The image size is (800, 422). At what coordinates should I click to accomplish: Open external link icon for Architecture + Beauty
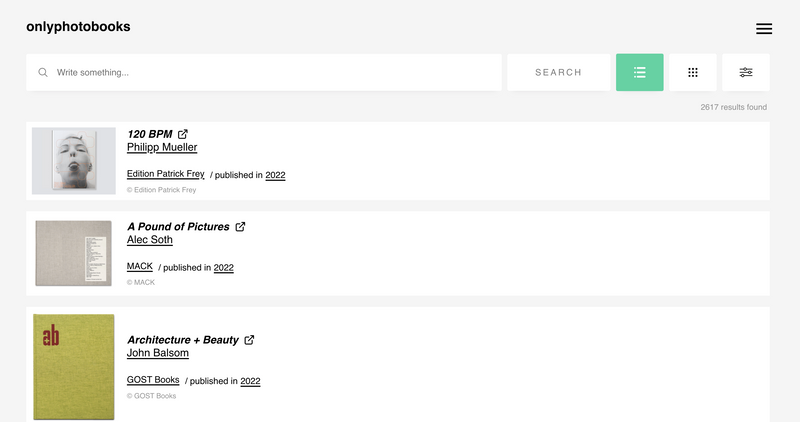click(249, 340)
